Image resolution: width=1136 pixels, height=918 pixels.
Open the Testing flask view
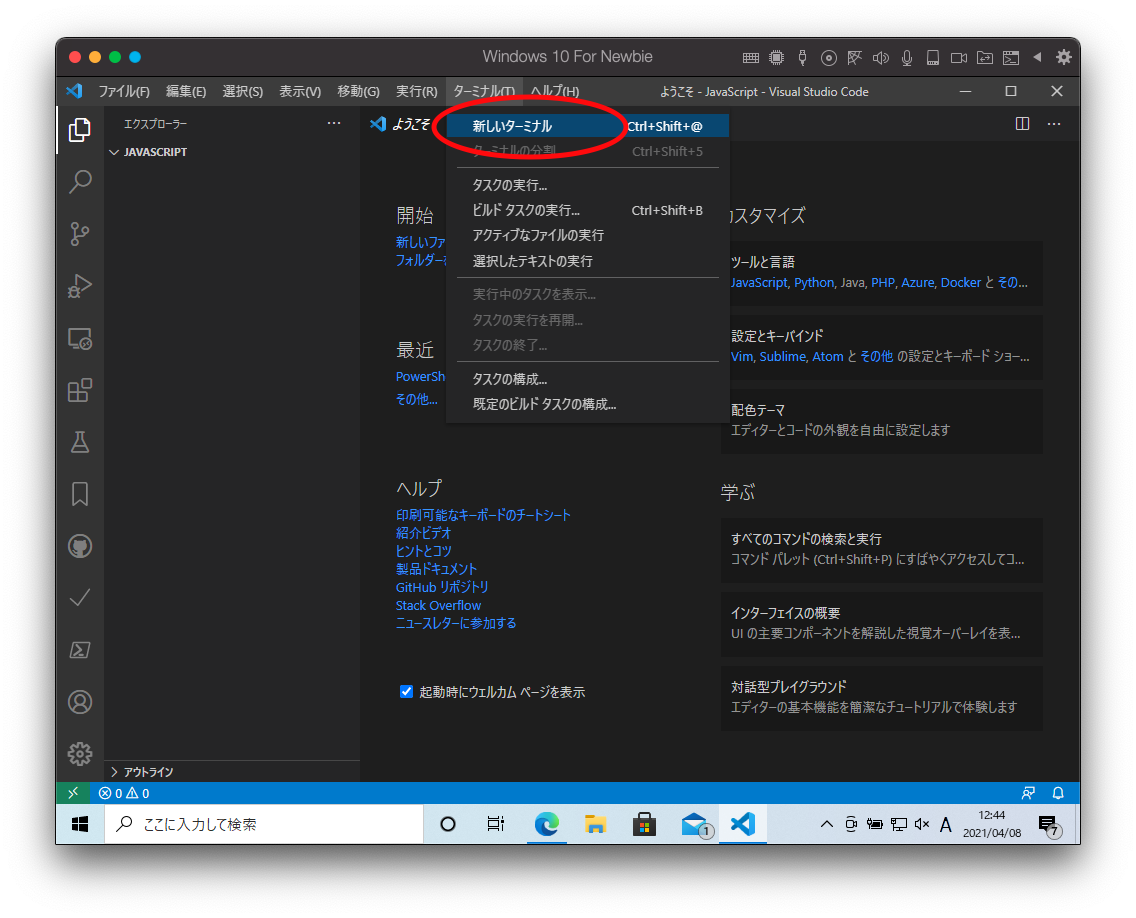point(80,442)
